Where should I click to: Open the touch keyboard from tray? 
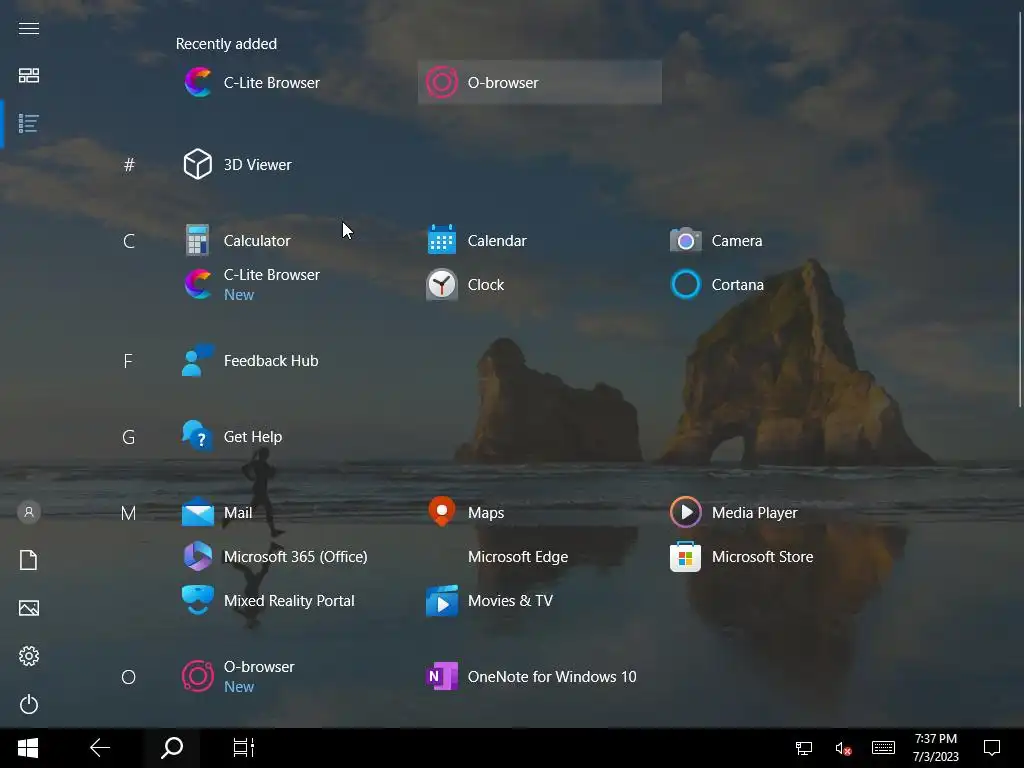pos(883,748)
